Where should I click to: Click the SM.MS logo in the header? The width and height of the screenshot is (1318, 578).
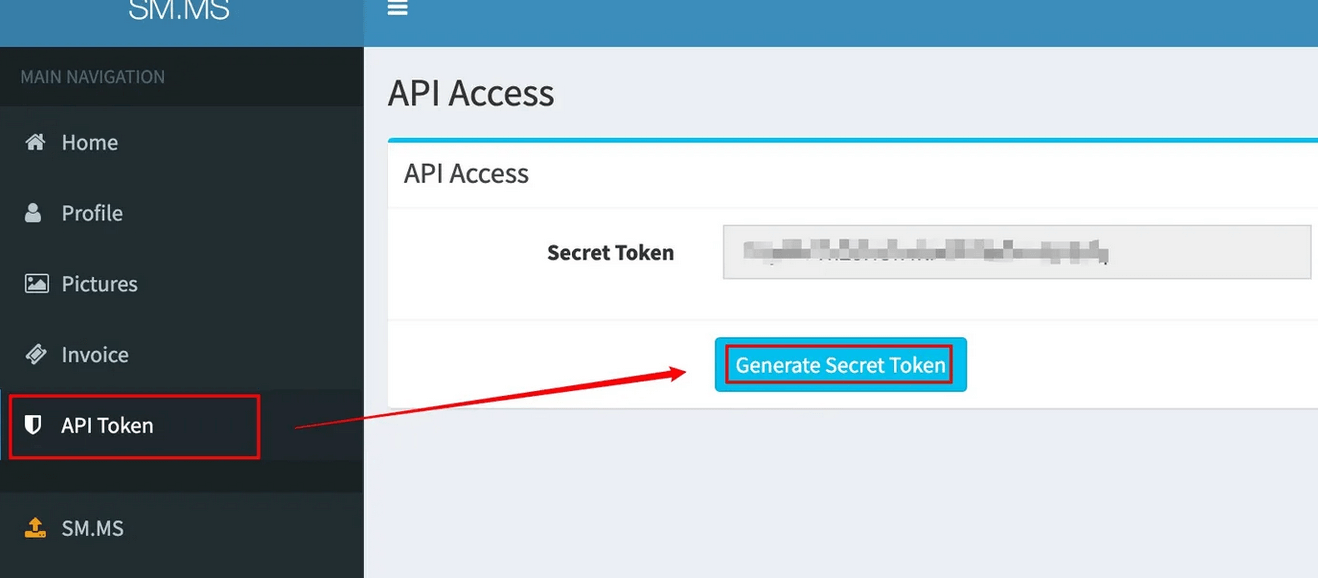click(179, 11)
